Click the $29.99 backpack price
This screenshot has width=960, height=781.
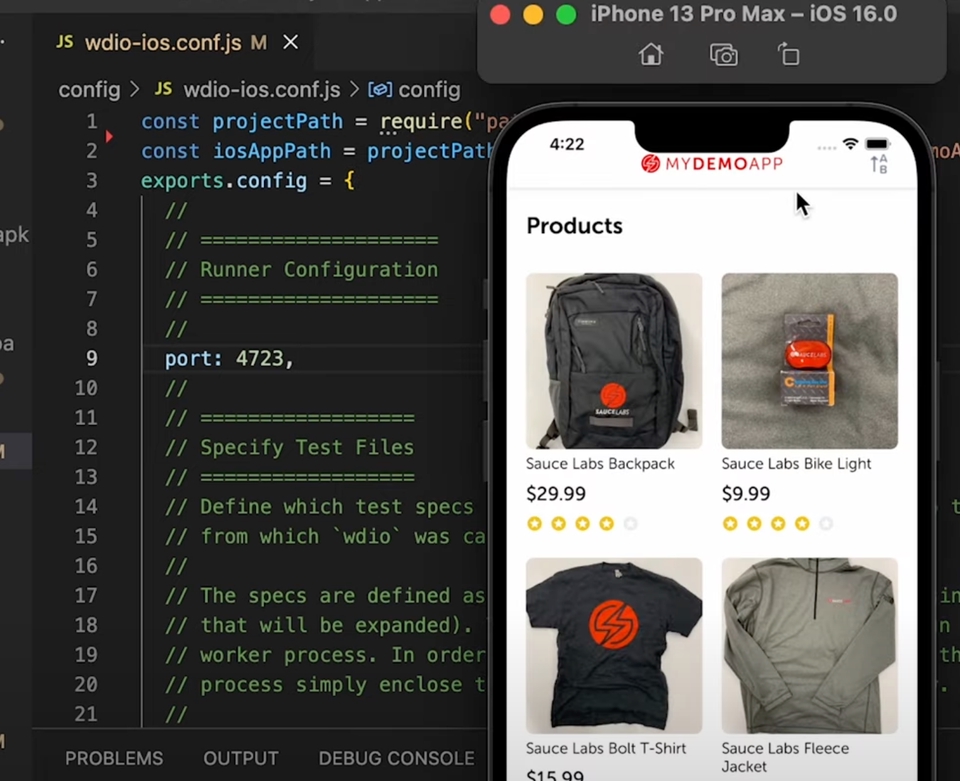pos(556,493)
